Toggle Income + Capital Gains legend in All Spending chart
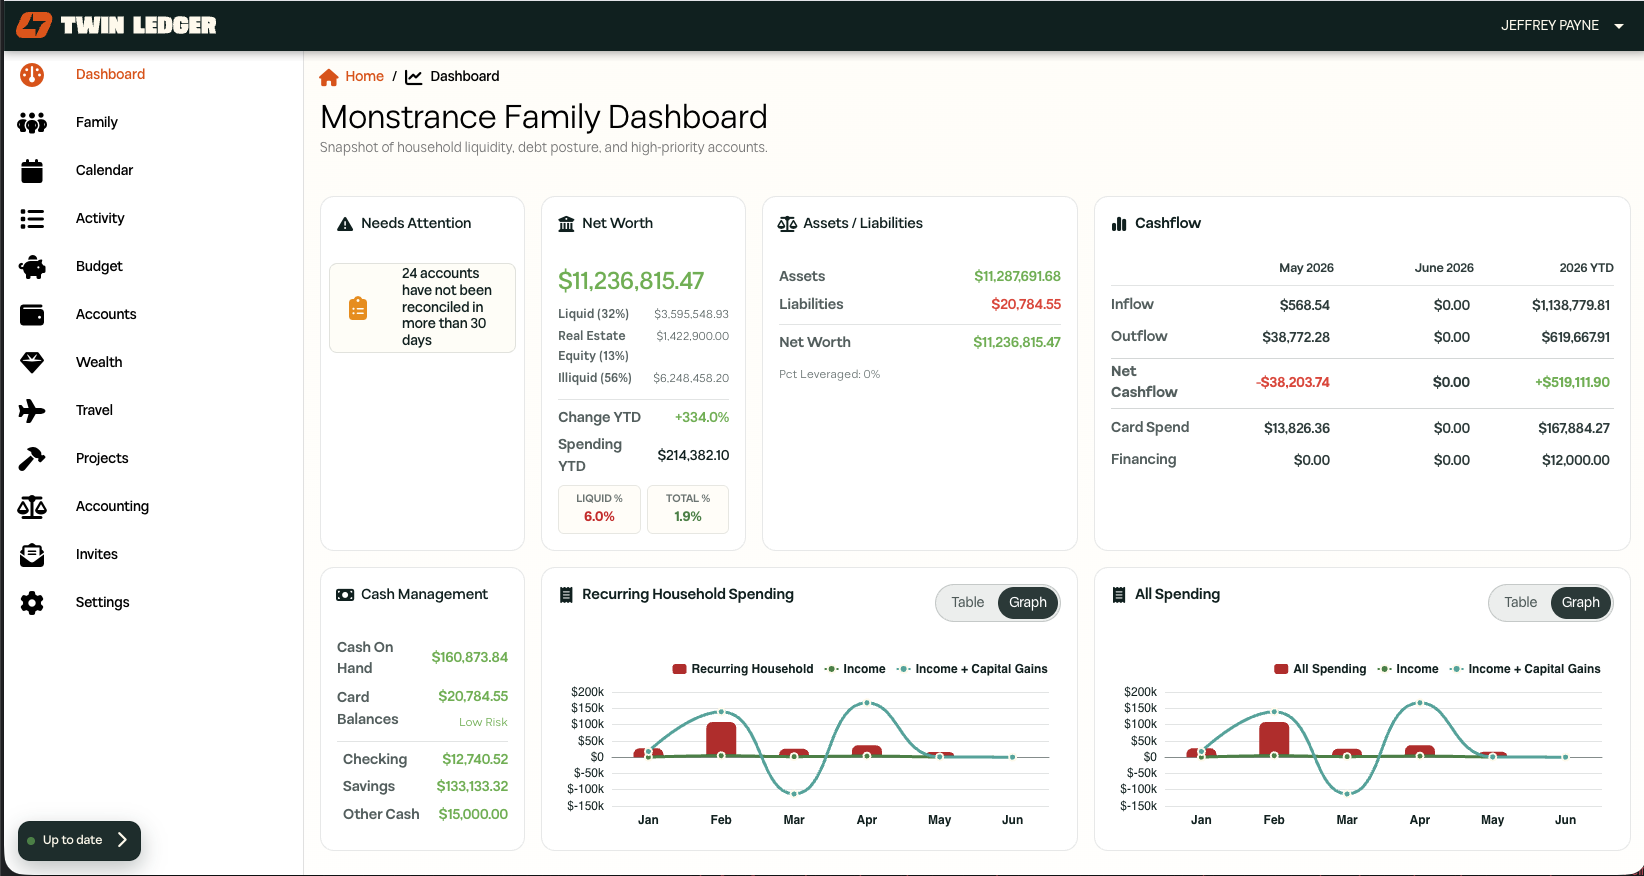Screen dimensions: 1644x876 [1525, 669]
